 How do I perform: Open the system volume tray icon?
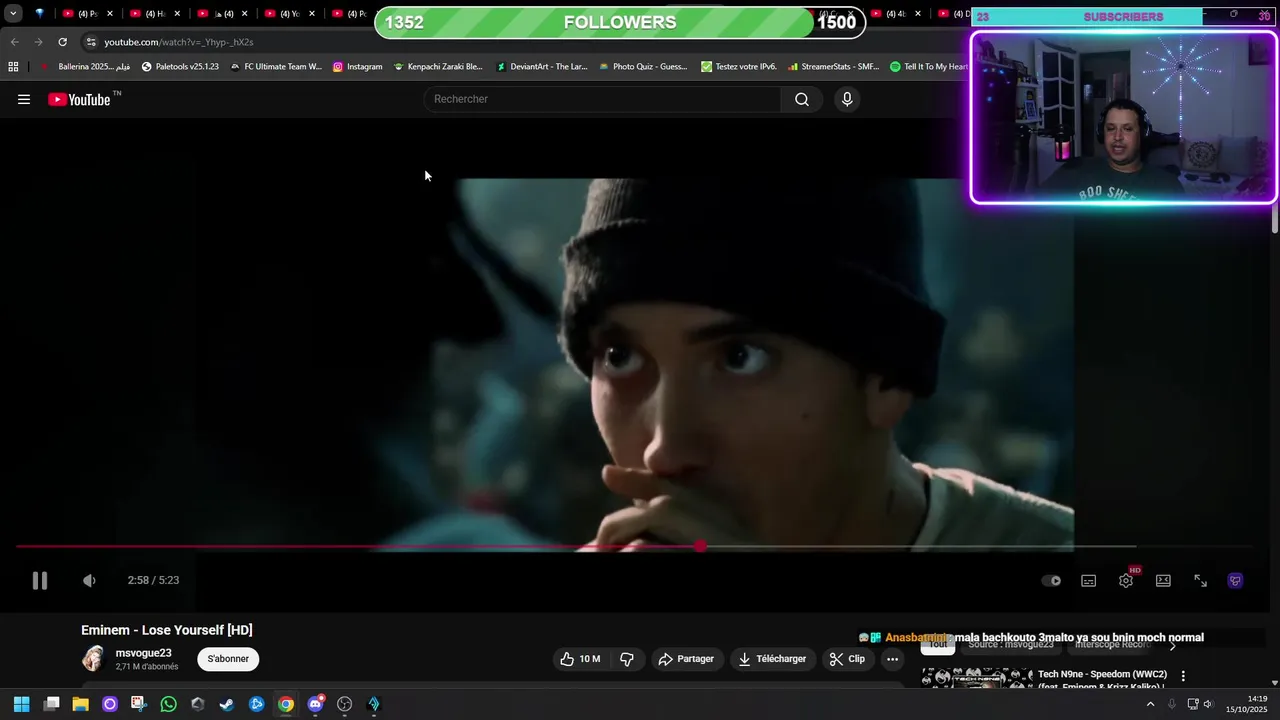click(1208, 704)
